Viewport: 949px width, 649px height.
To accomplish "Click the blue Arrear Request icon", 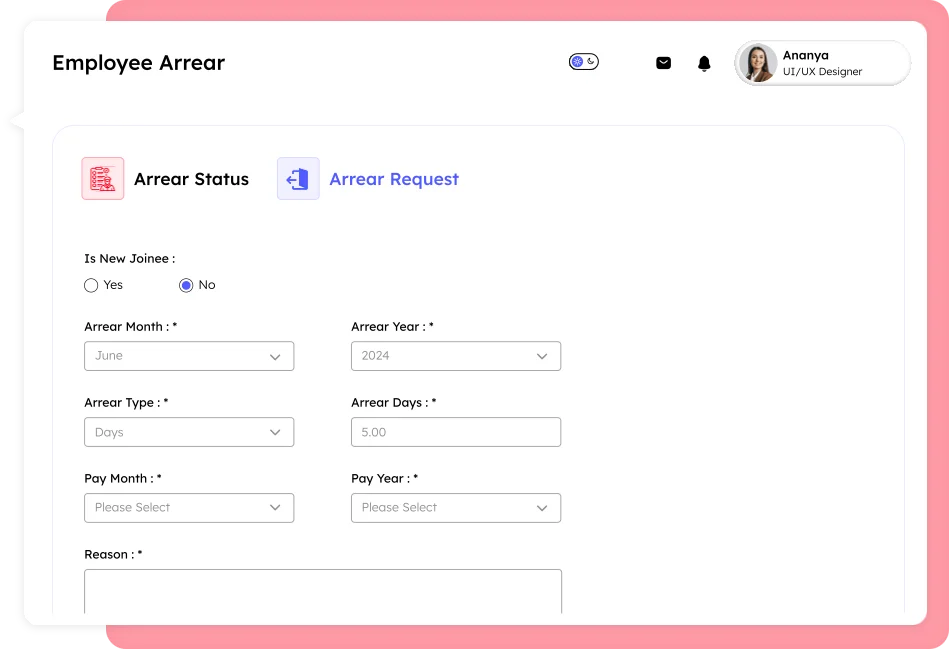I will coord(298,179).
